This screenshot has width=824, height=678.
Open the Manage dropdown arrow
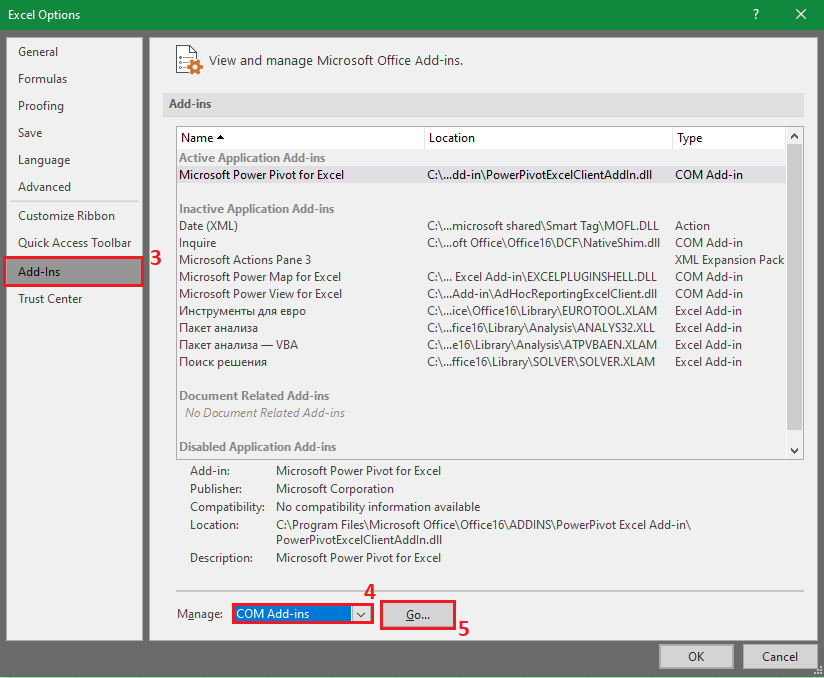[361, 614]
